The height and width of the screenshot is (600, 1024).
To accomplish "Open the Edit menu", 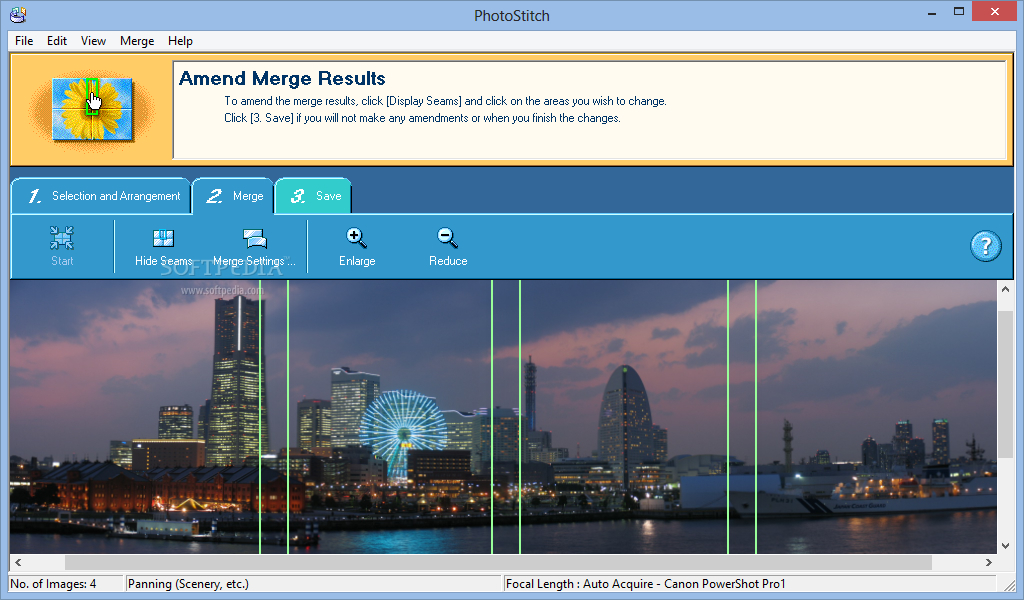I will [57, 40].
